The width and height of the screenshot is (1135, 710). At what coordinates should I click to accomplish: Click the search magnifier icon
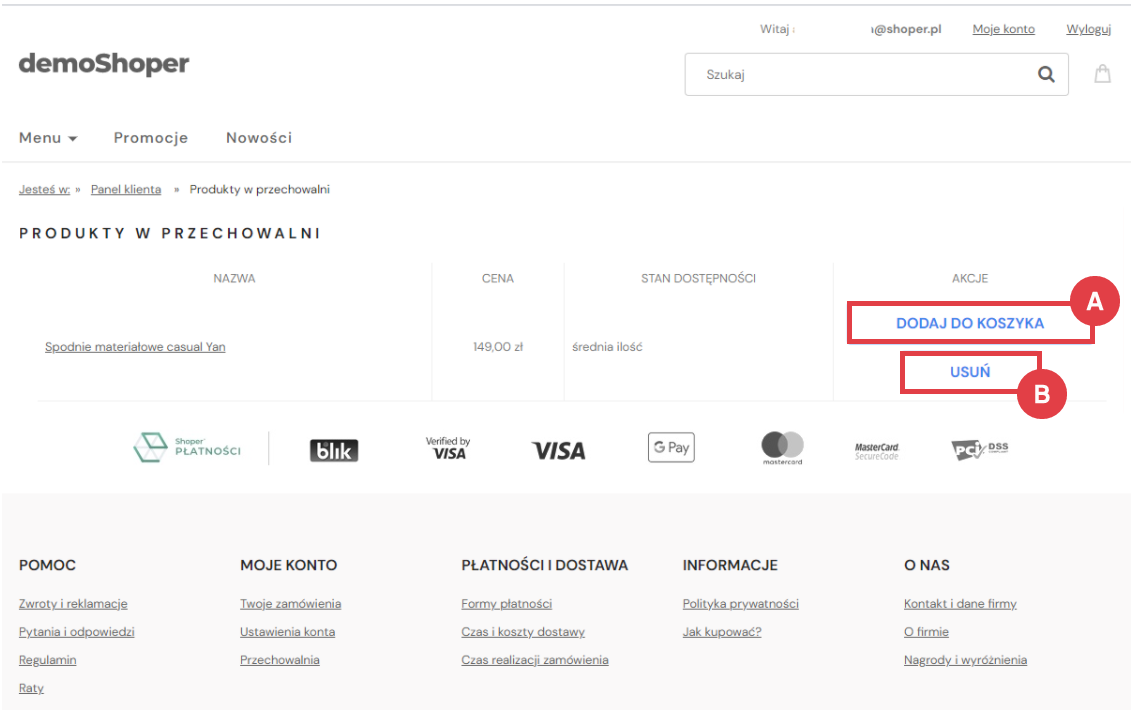click(1046, 74)
